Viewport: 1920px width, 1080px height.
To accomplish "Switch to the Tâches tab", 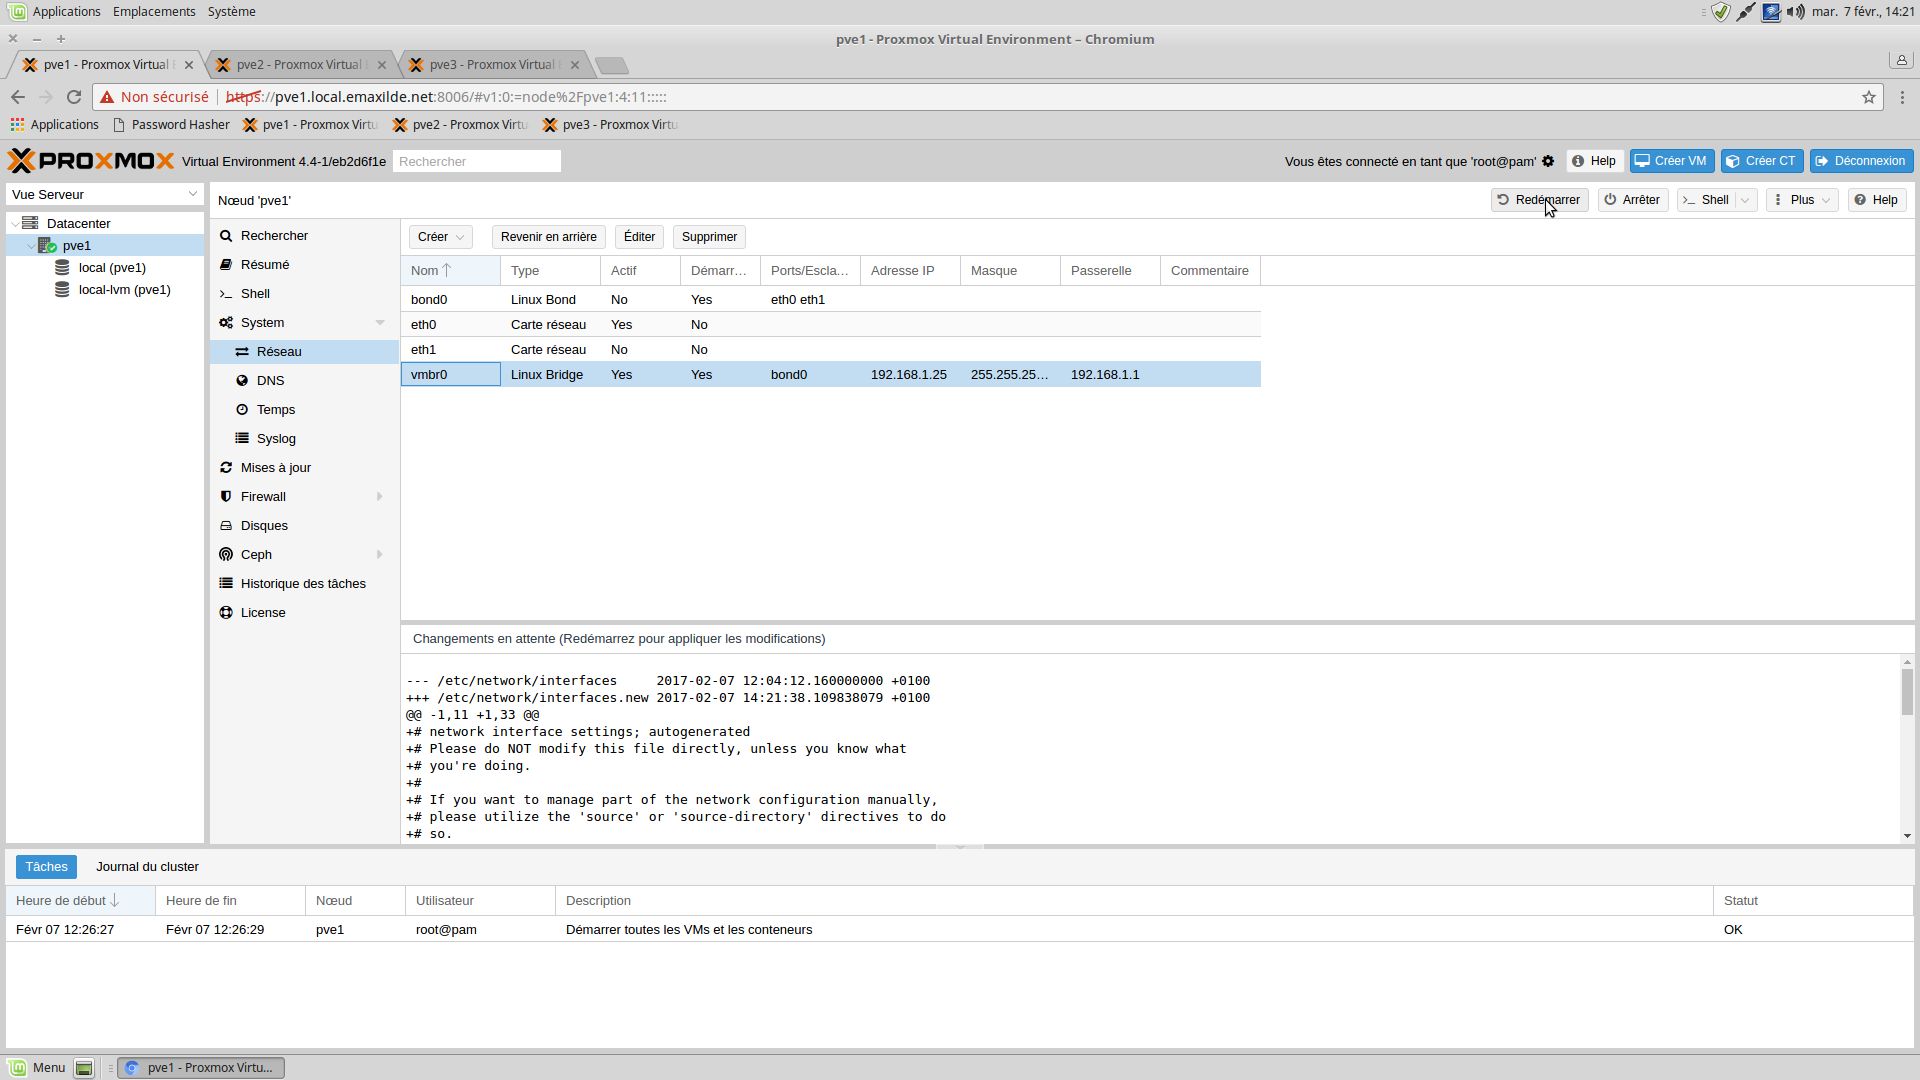I will (47, 867).
